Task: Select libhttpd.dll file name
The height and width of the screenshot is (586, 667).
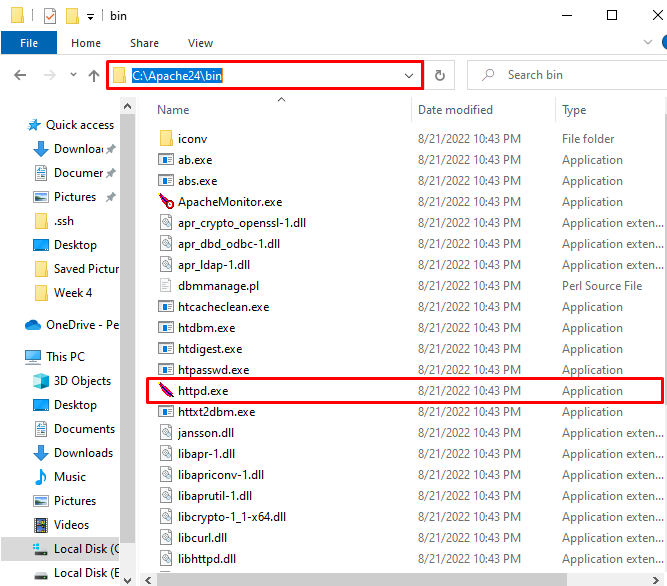Action: coord(207,559)
